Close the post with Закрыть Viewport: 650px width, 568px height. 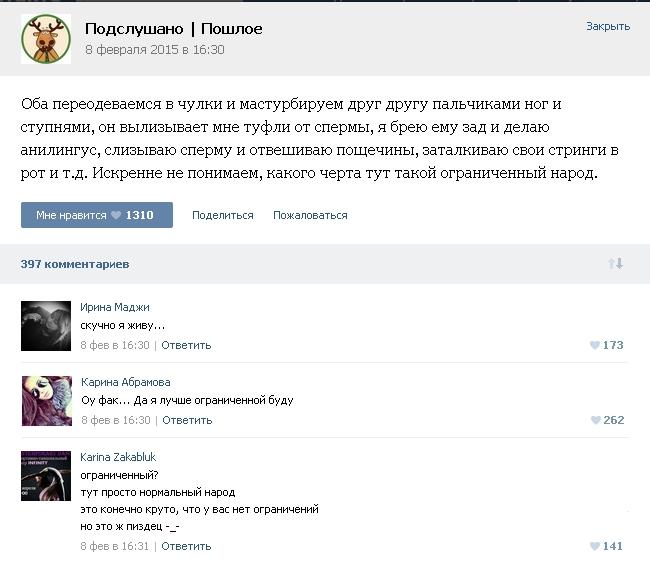click(x=608, y=27)
